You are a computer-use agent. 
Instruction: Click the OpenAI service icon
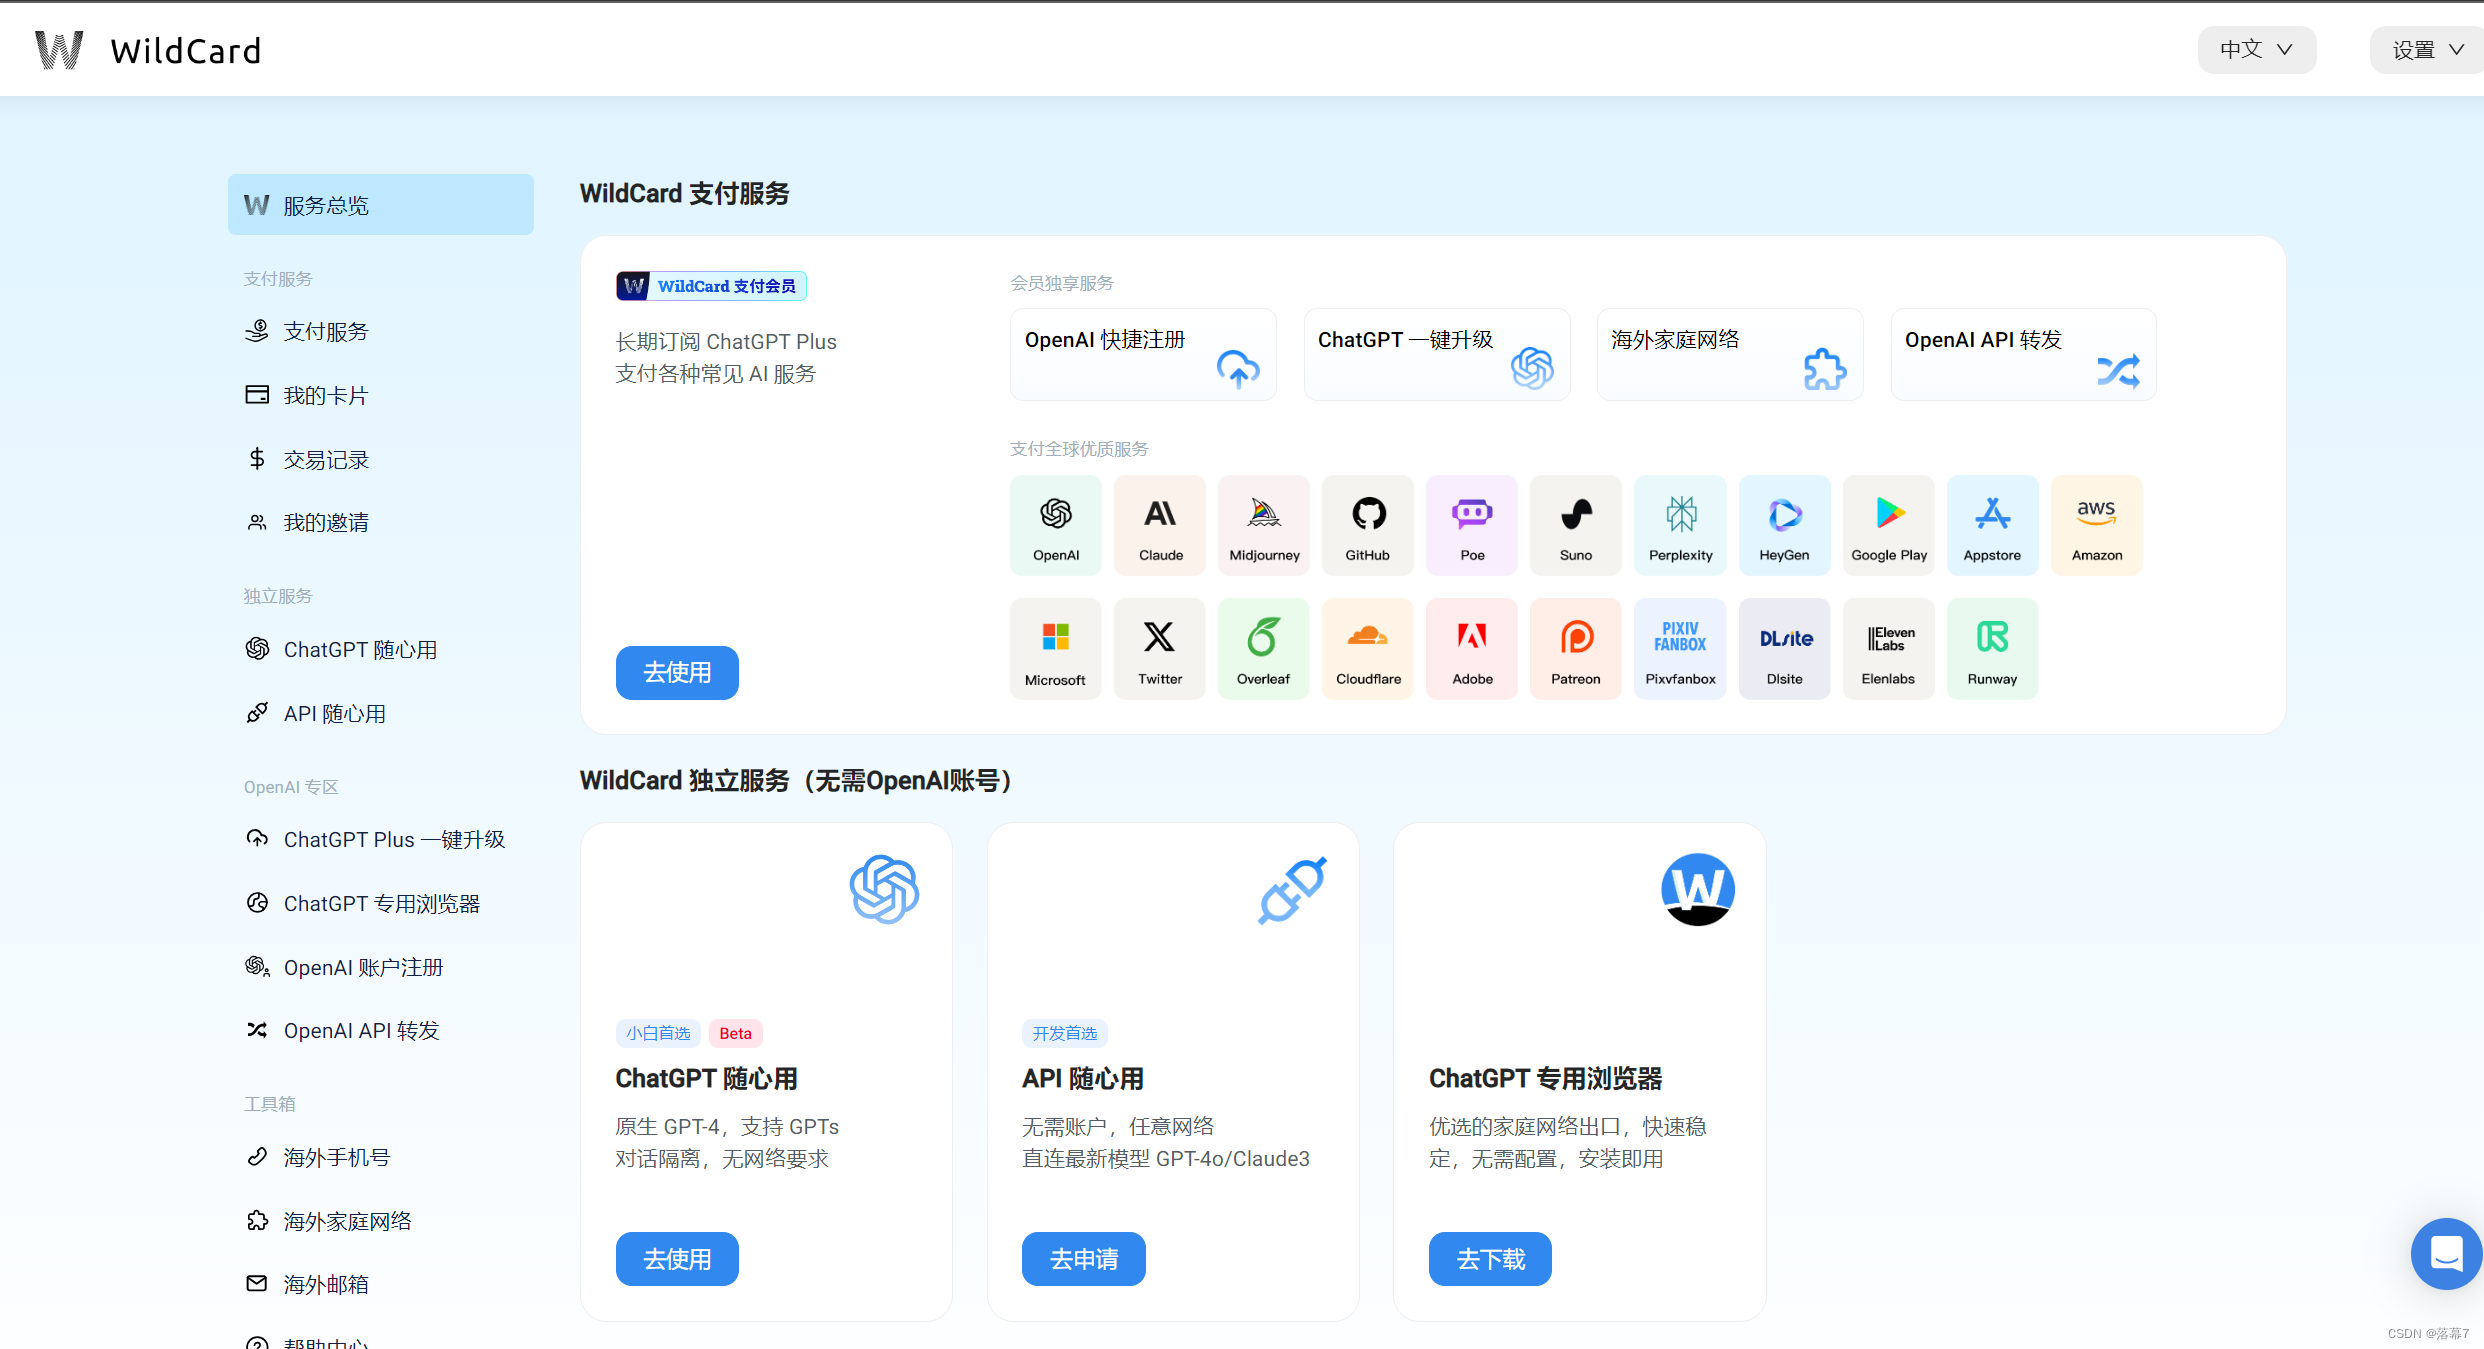(x=1056, y=522)
